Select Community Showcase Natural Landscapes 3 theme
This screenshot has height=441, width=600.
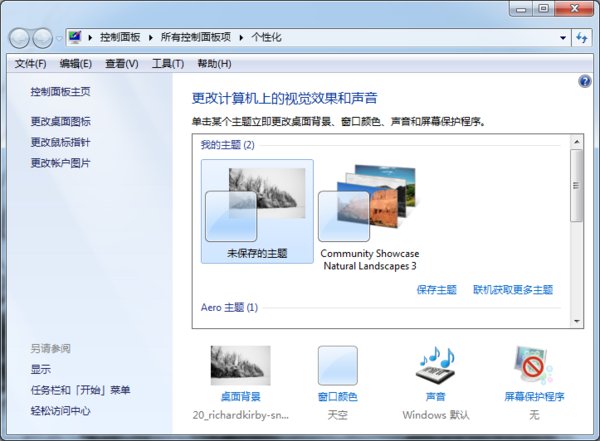click(x=370, y=216)
